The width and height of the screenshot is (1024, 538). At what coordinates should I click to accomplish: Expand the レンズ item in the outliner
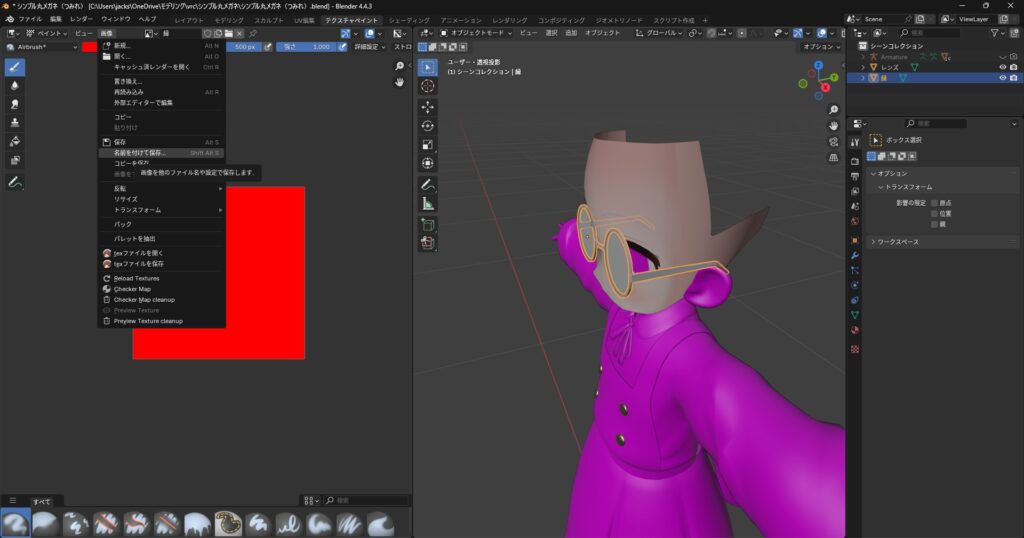pos(863,67)
